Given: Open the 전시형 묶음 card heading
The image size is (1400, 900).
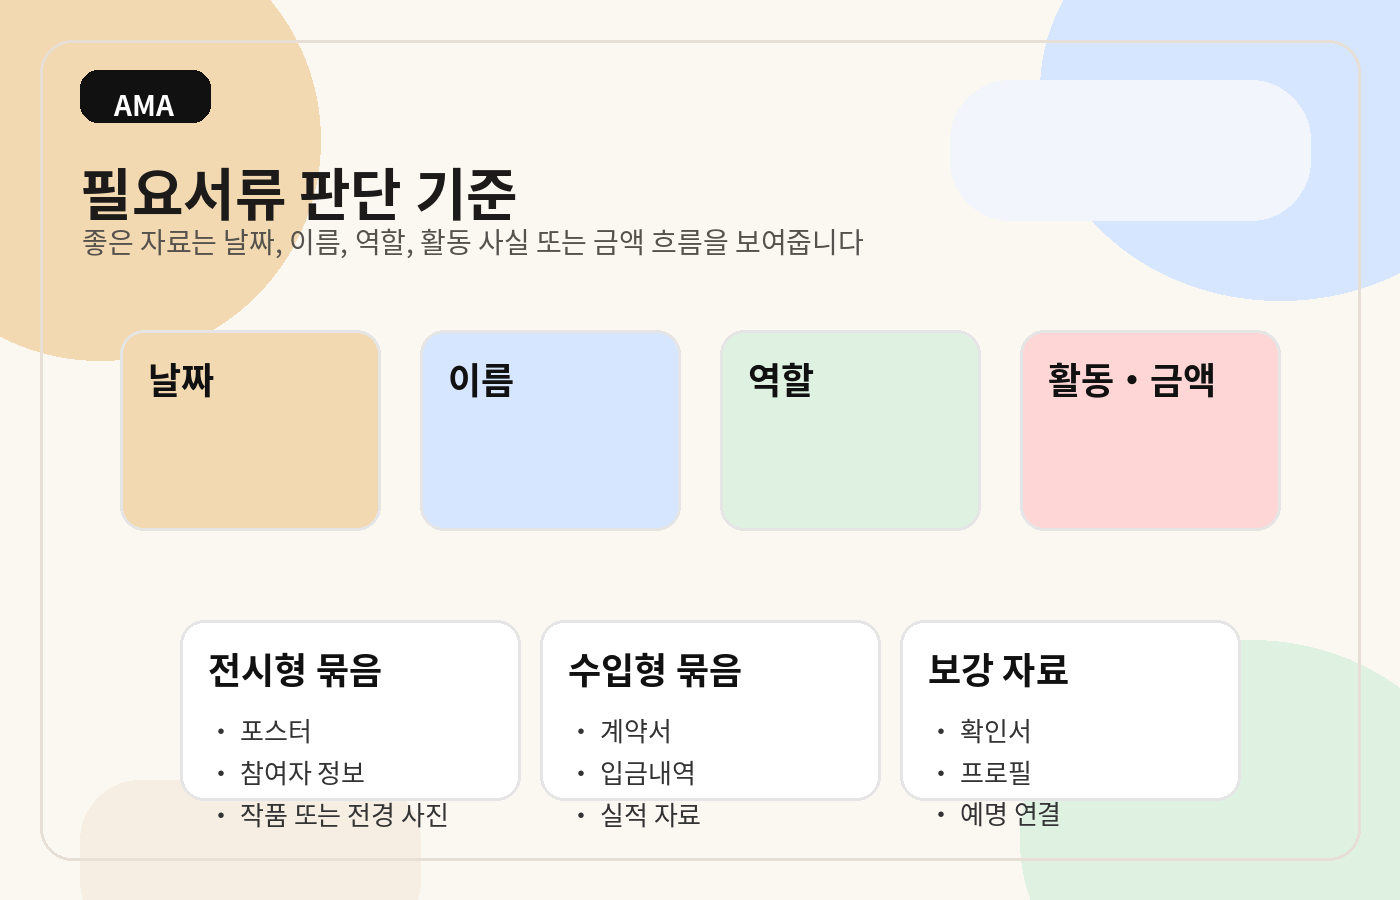Looking at the screenshot, I should click(295, 670).
